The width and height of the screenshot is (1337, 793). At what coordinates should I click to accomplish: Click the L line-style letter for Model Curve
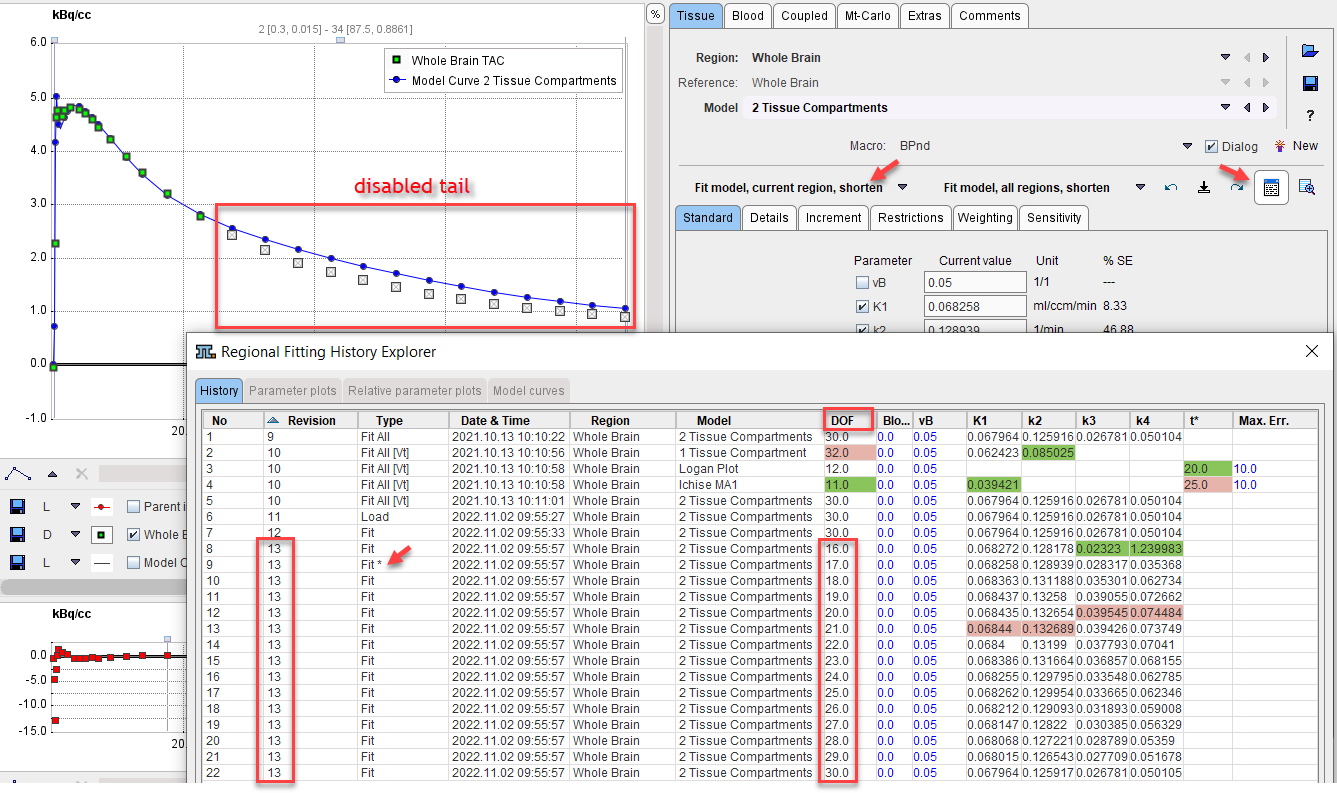coord(46,563)
